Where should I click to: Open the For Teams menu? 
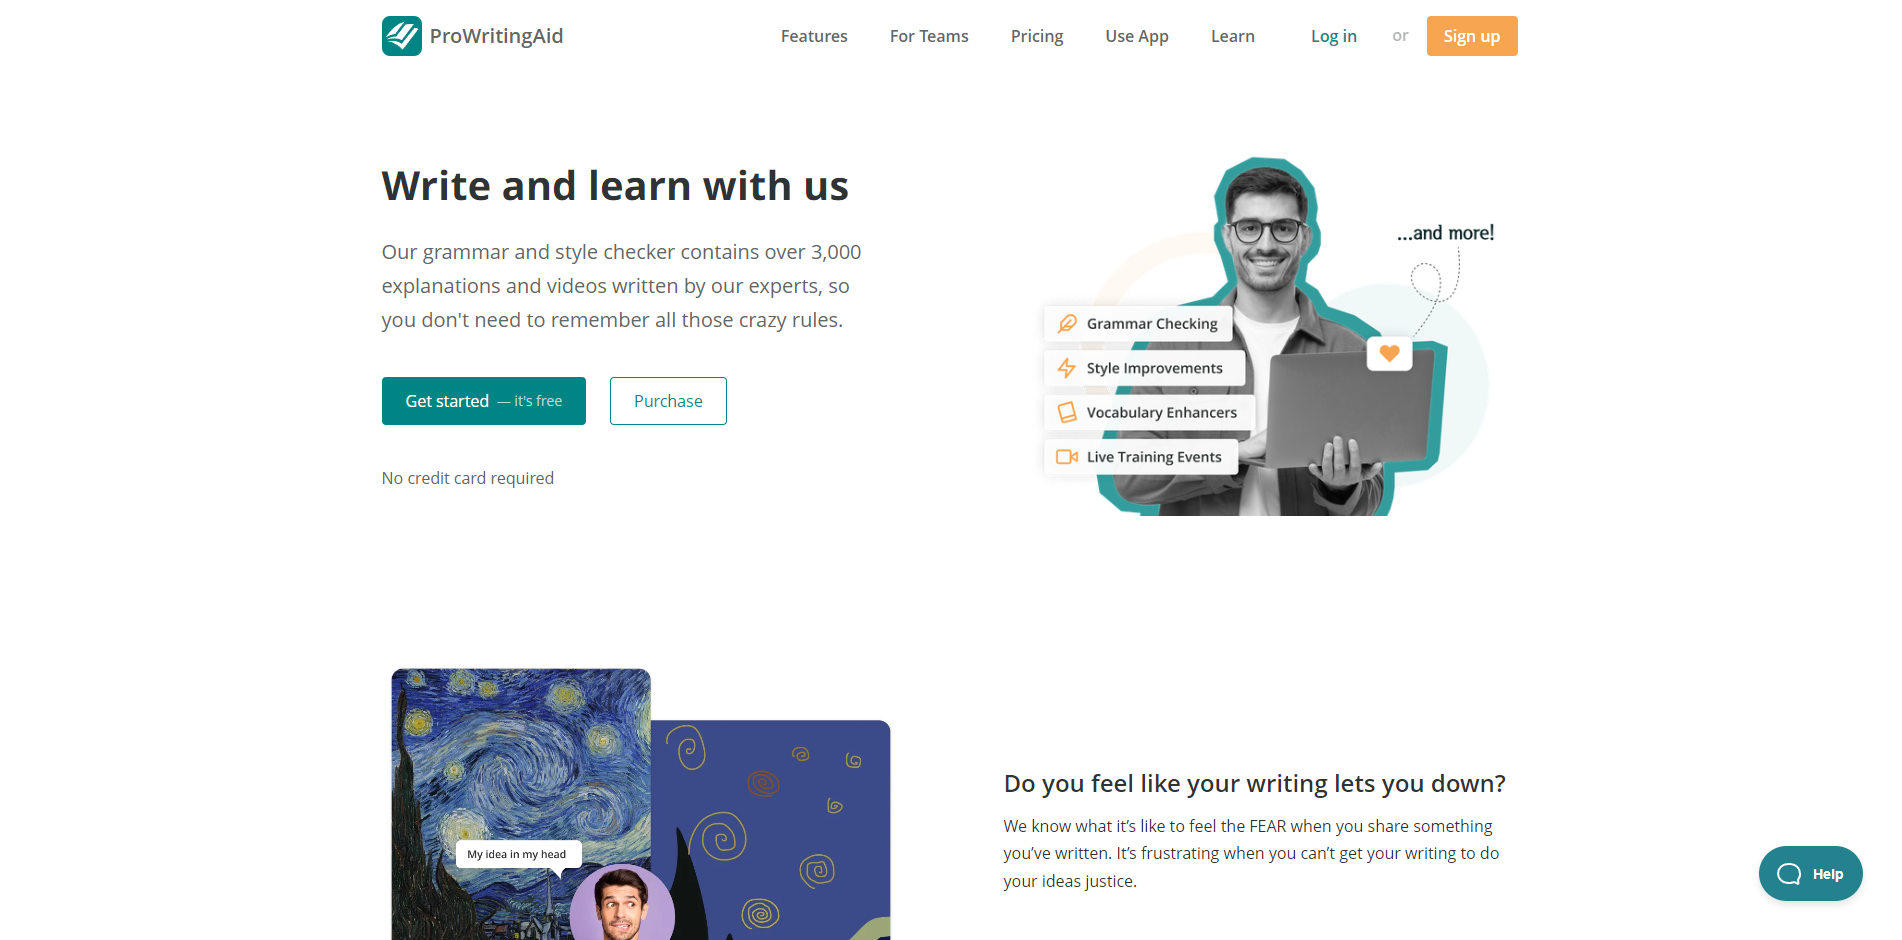point(929,36)
